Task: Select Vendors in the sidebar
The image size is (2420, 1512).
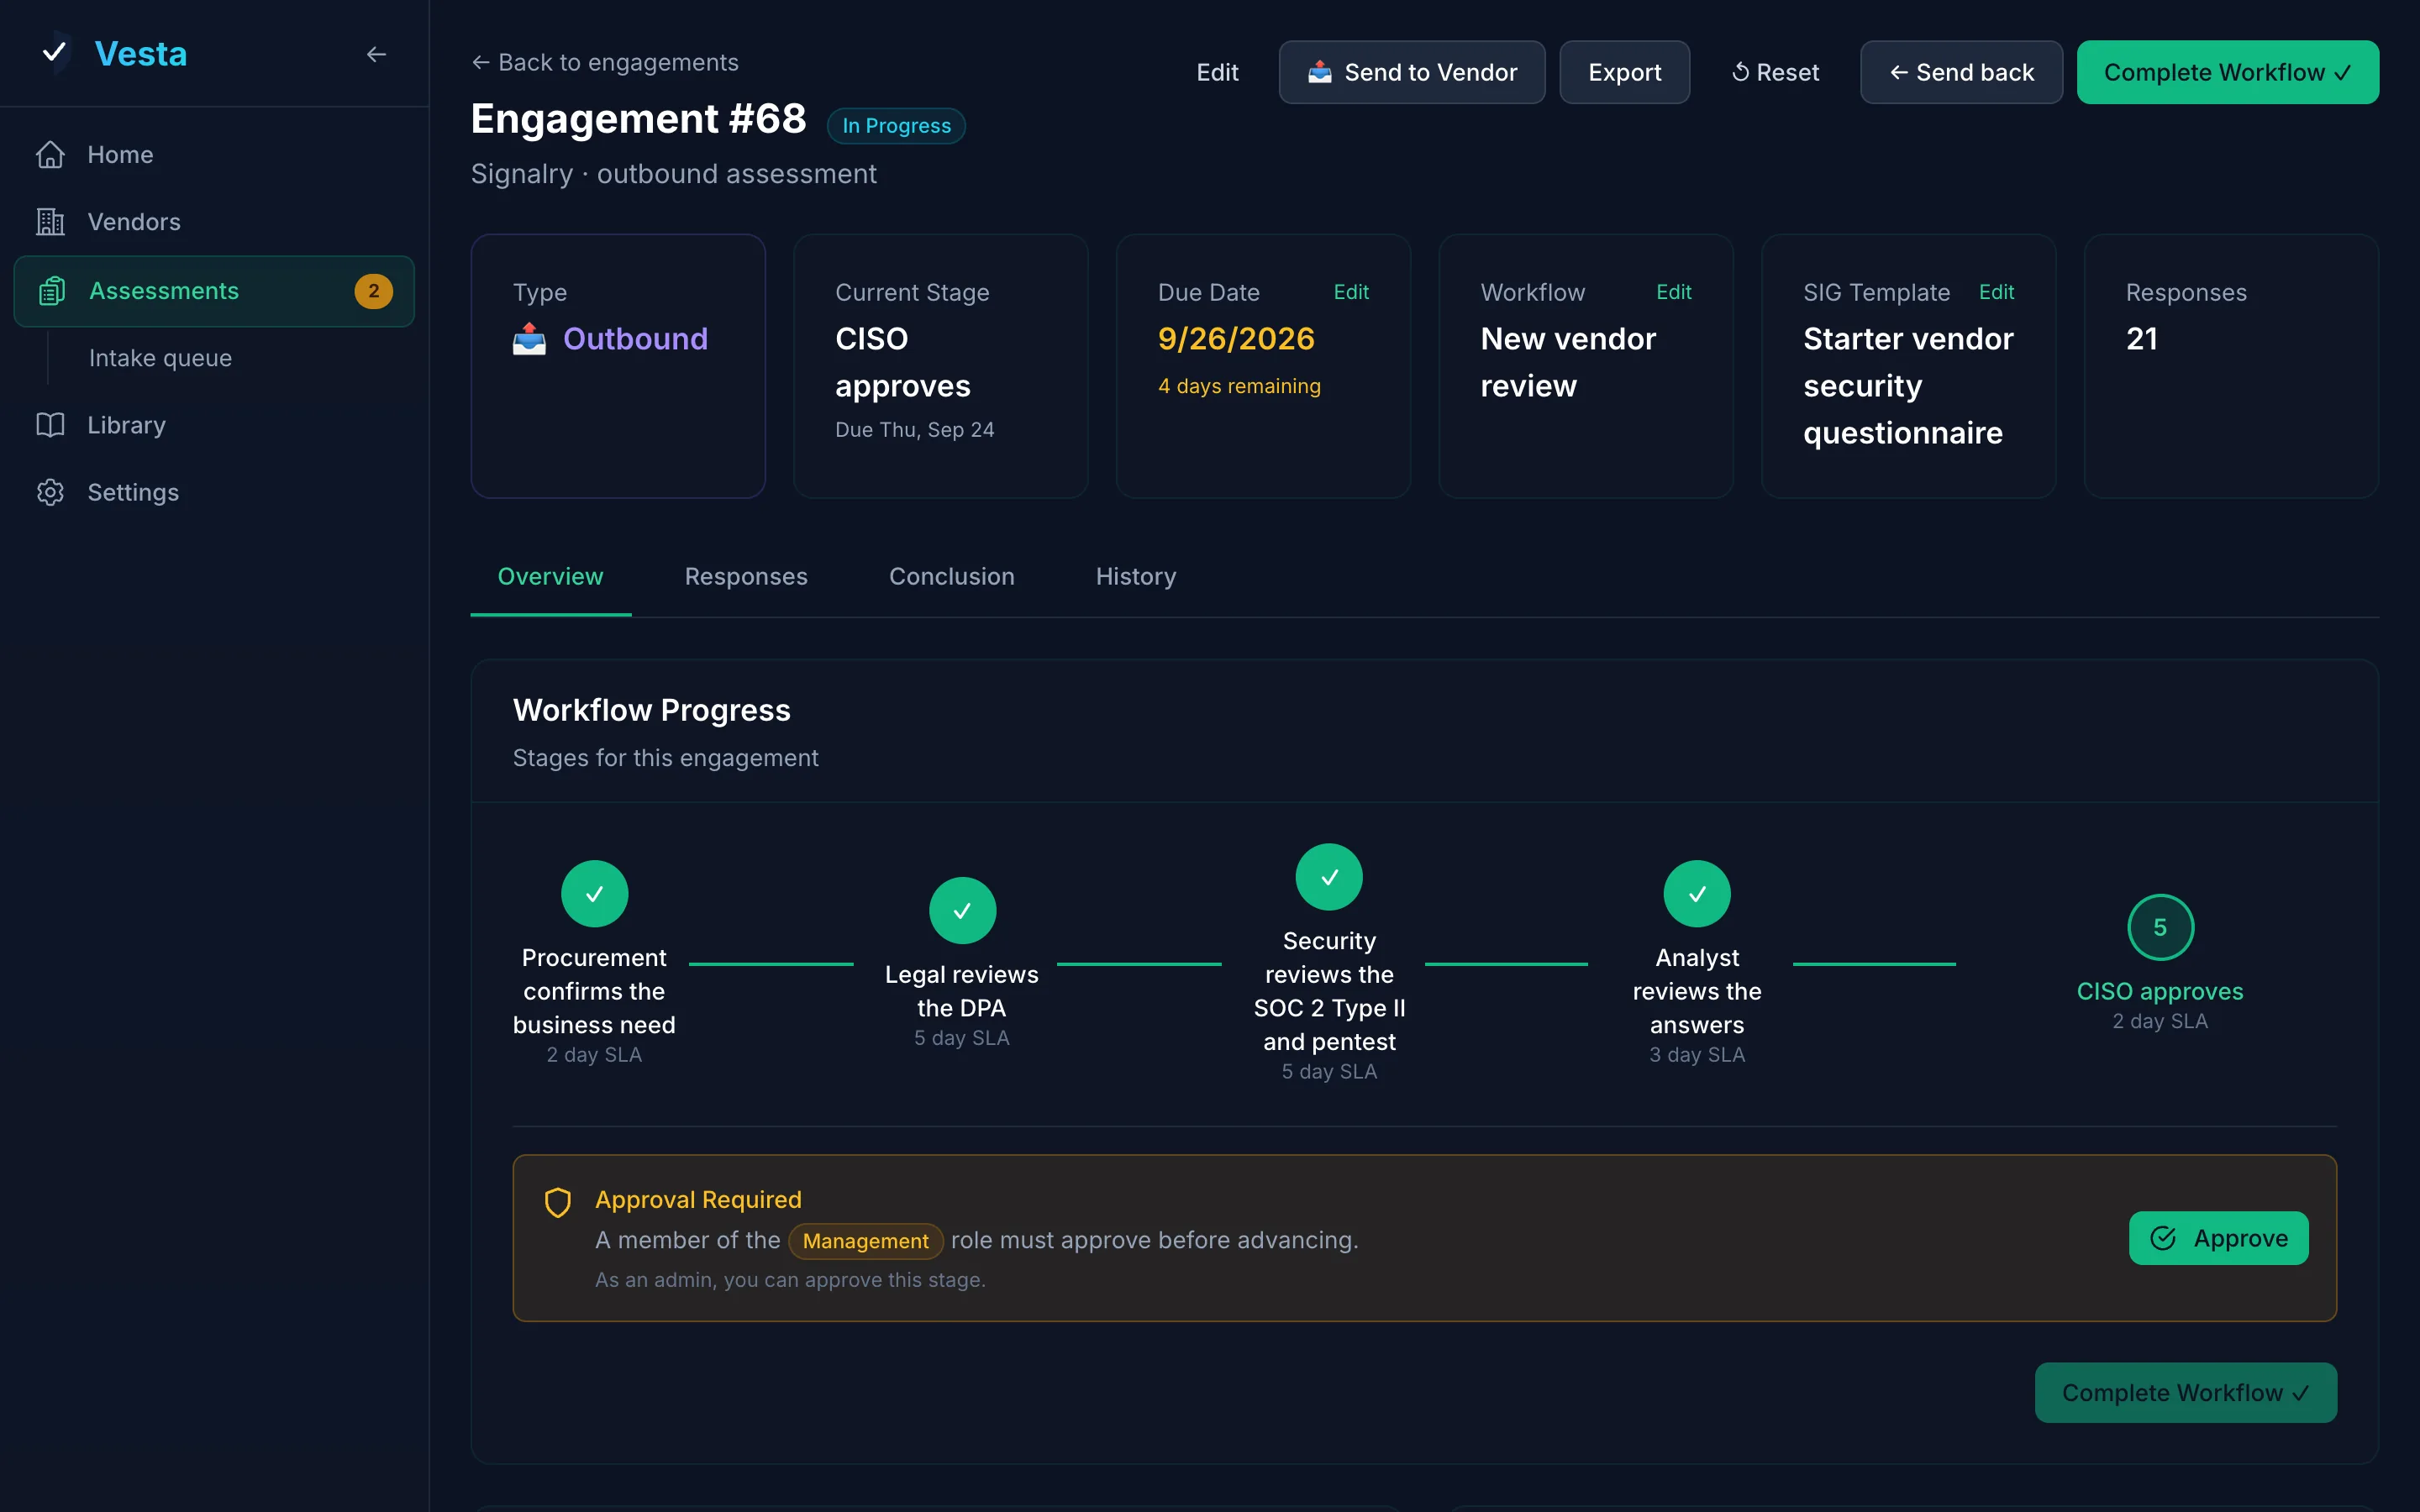Action: 214,222
